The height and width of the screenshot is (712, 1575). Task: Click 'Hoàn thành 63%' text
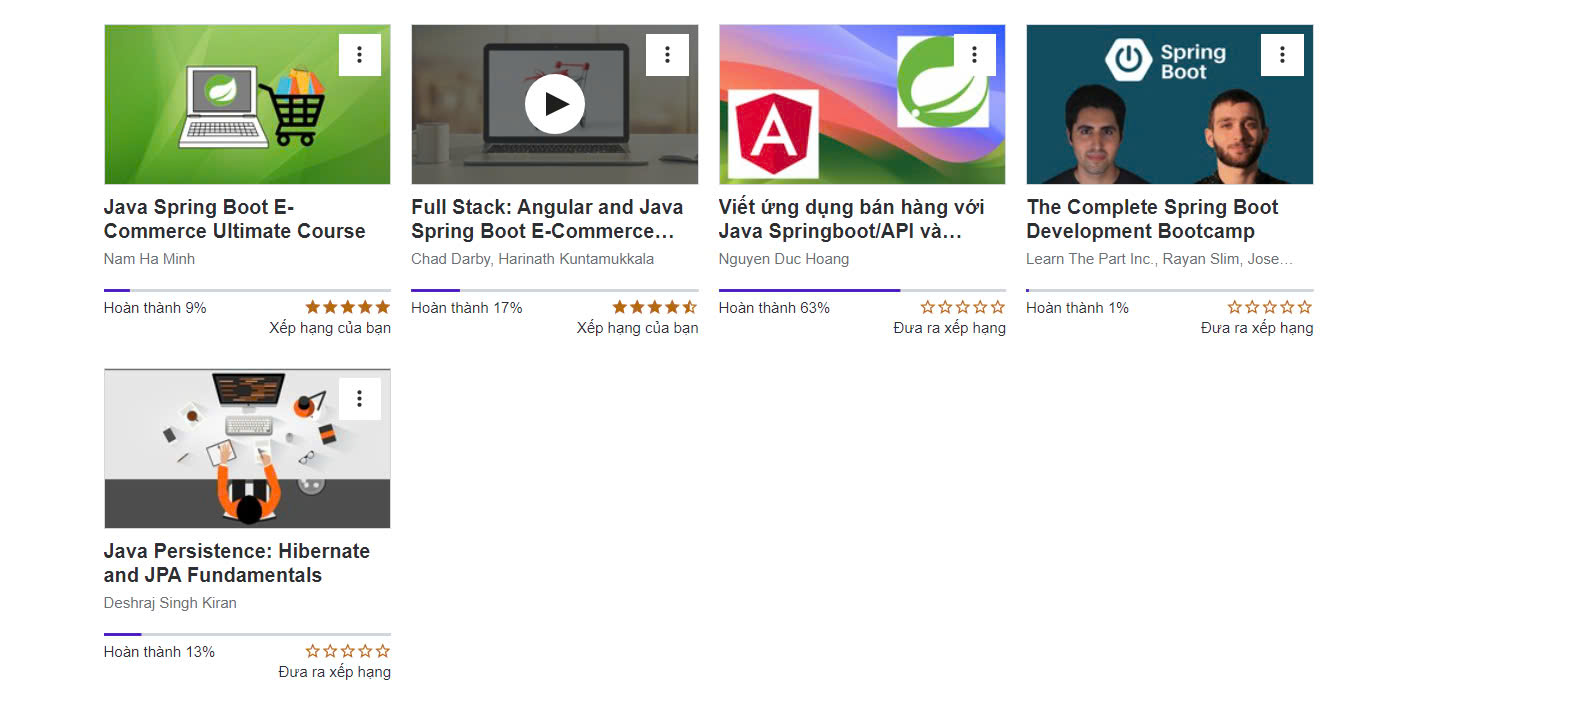[x=774, y=308]
